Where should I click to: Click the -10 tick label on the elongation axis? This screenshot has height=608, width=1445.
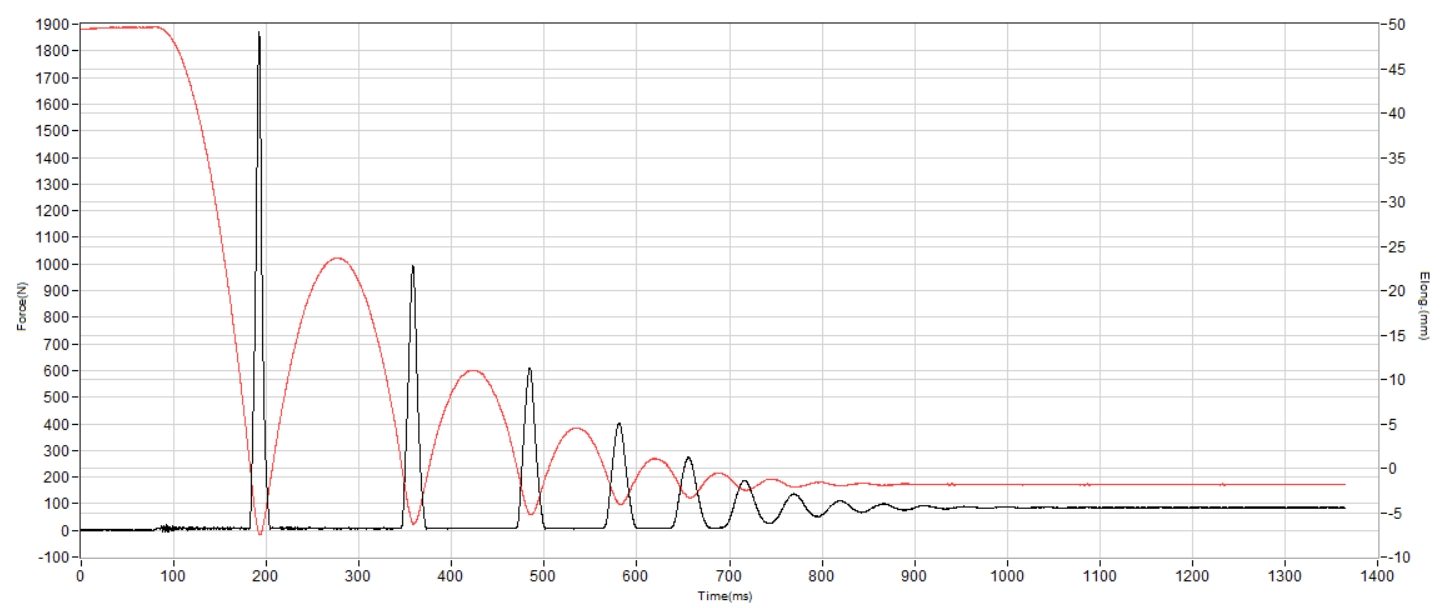1397,557
